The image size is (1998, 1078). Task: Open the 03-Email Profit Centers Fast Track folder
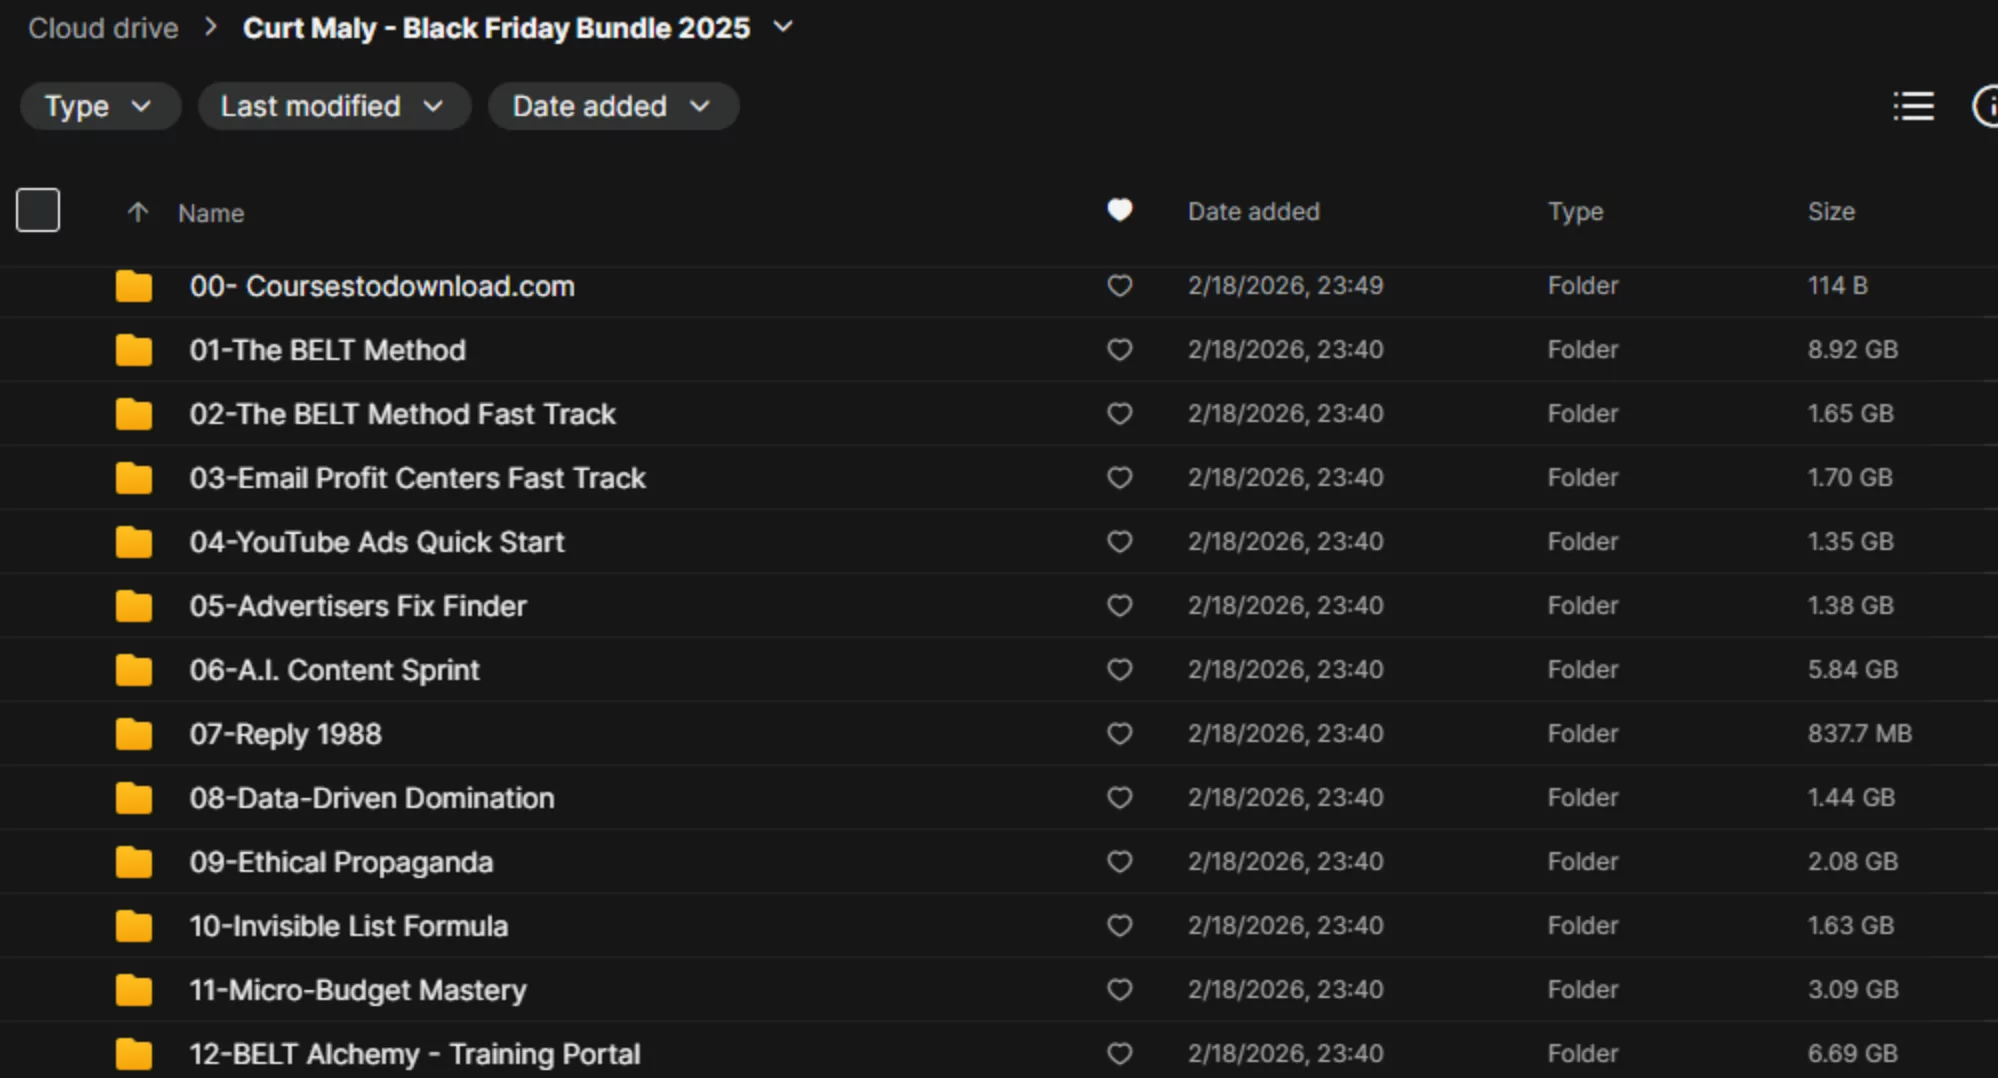(418, 477)
